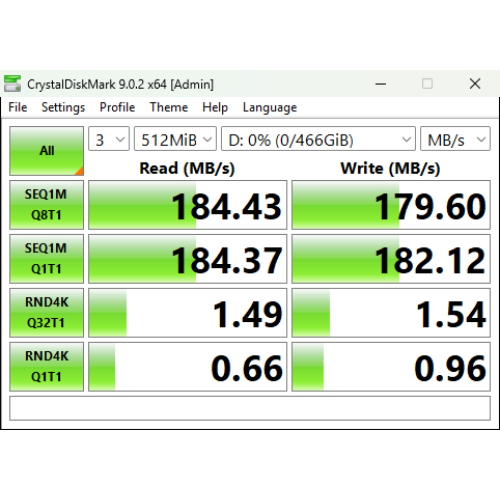The height and width of the screenshot is (500, 500).
Task: Start all benchmarks with the All button
Action: [46, 151]
